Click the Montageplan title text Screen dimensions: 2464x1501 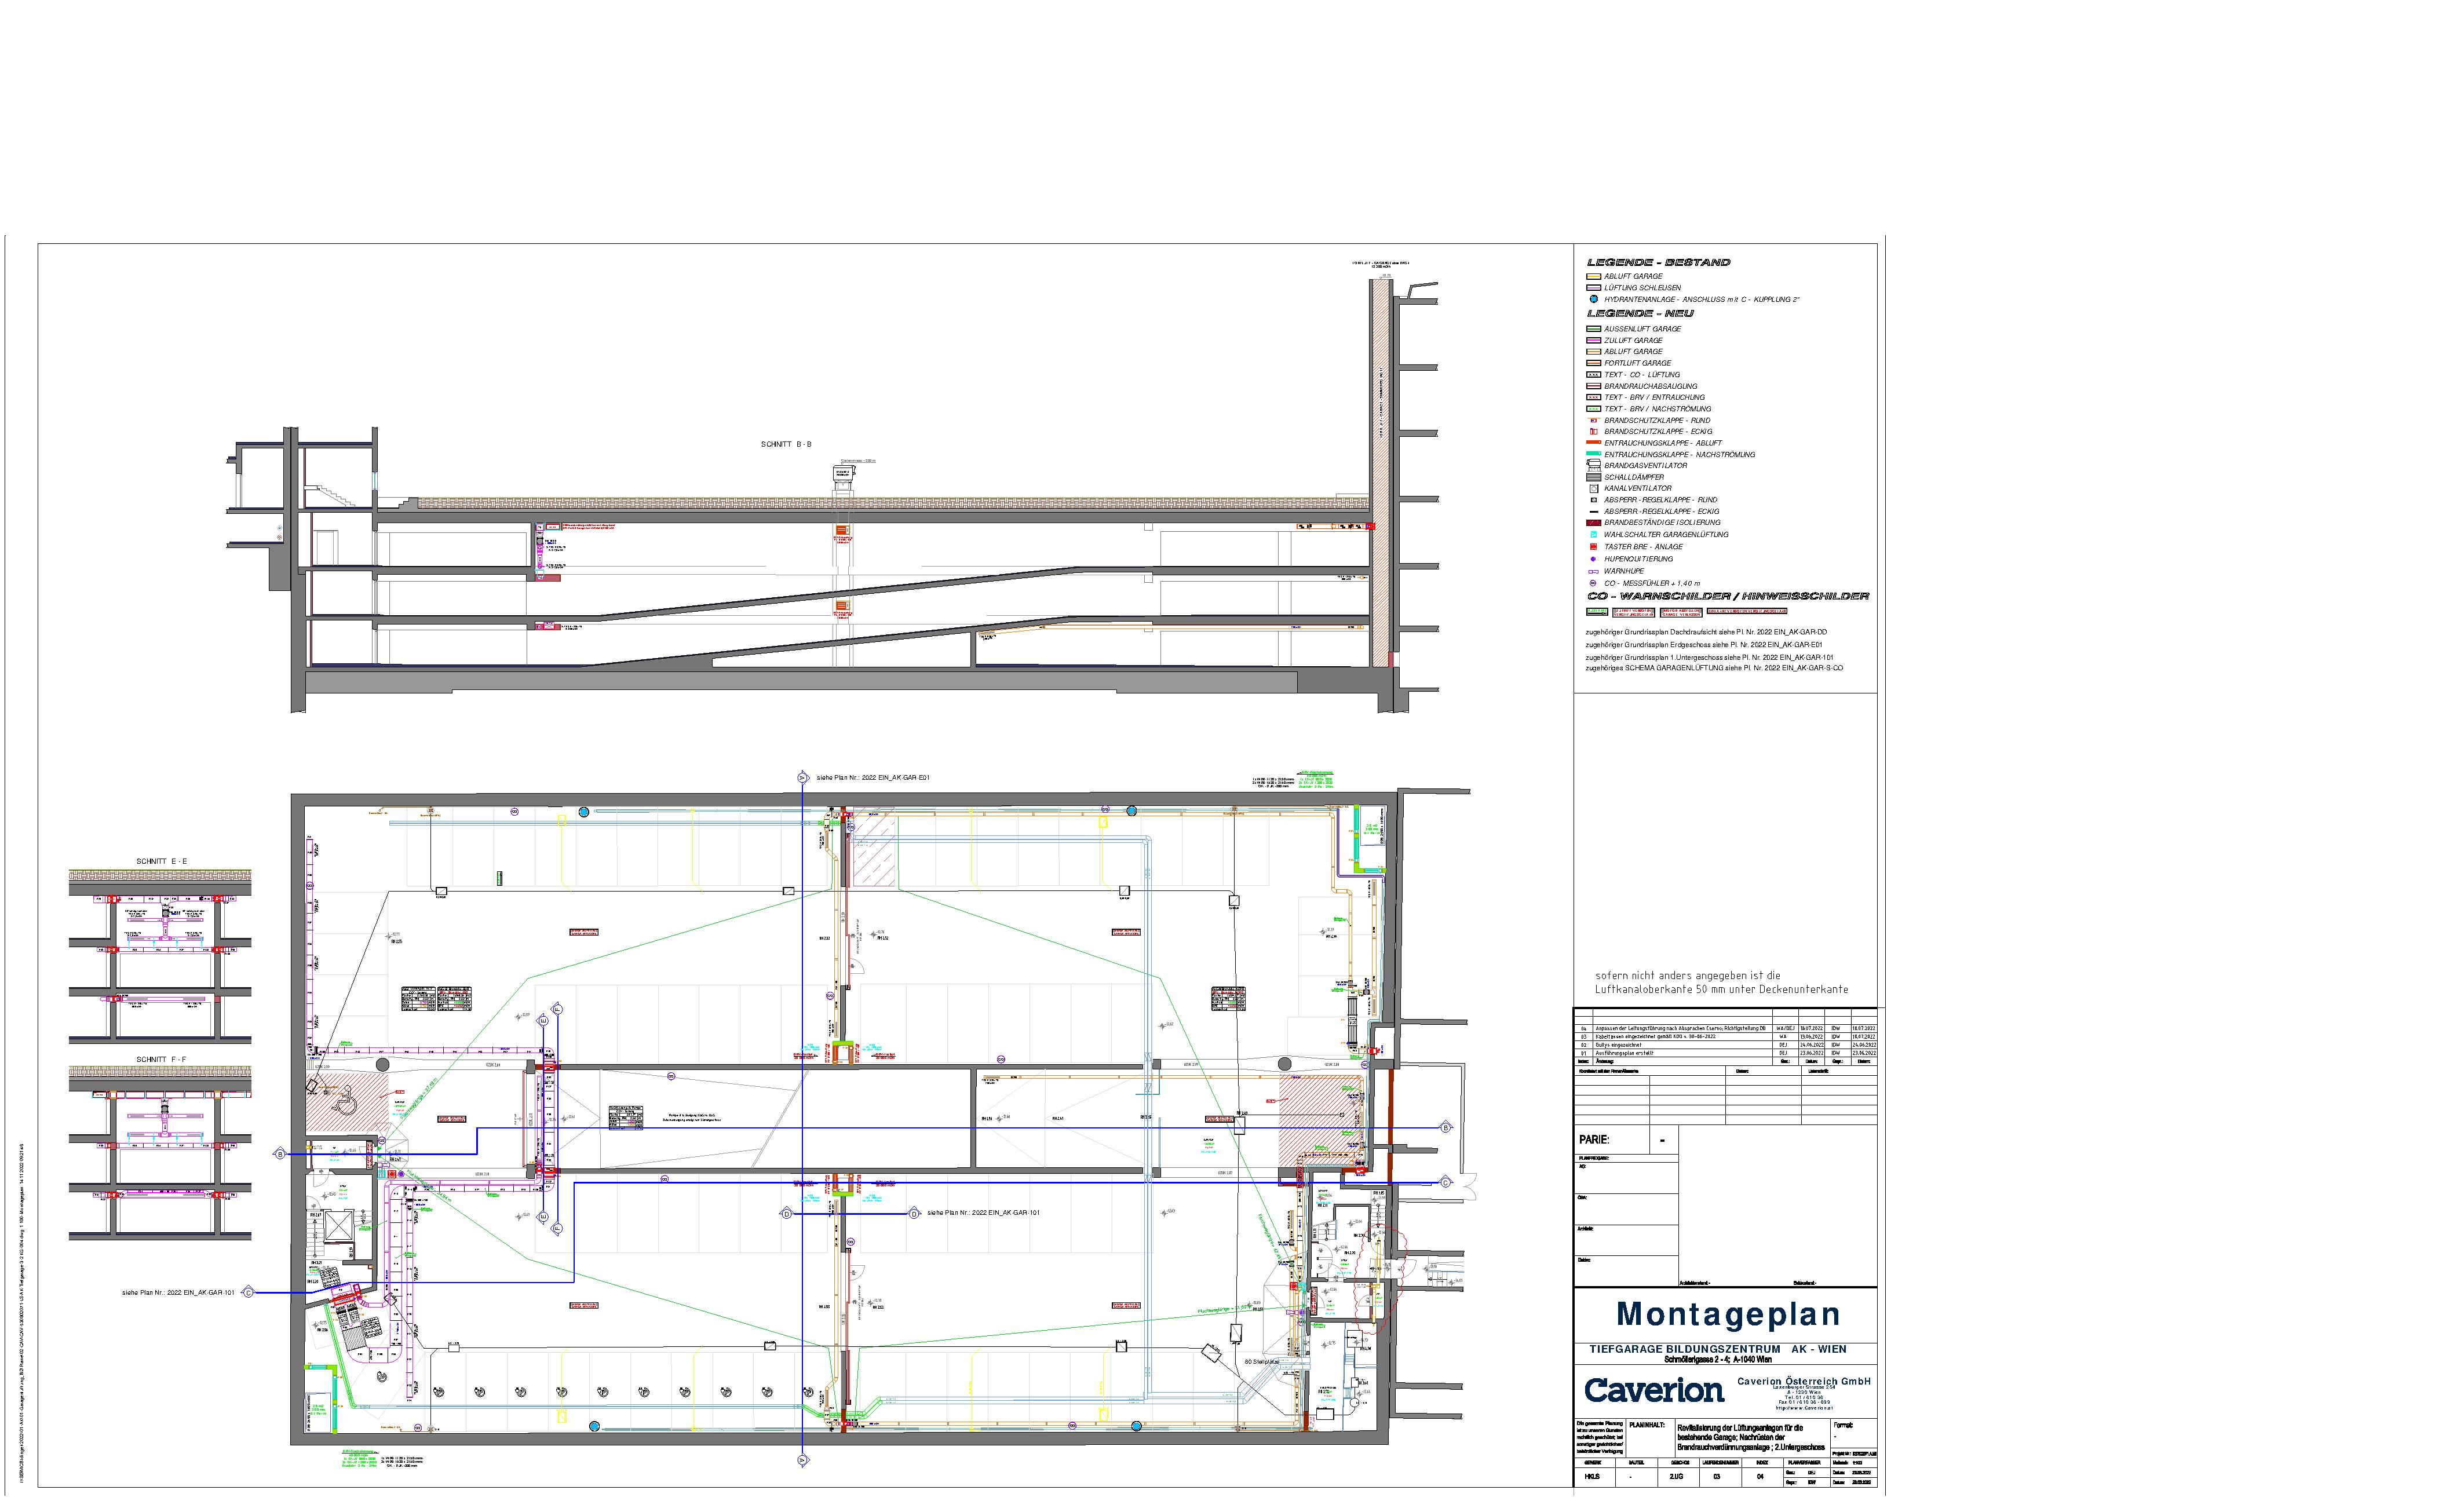click(1728, 1314)
